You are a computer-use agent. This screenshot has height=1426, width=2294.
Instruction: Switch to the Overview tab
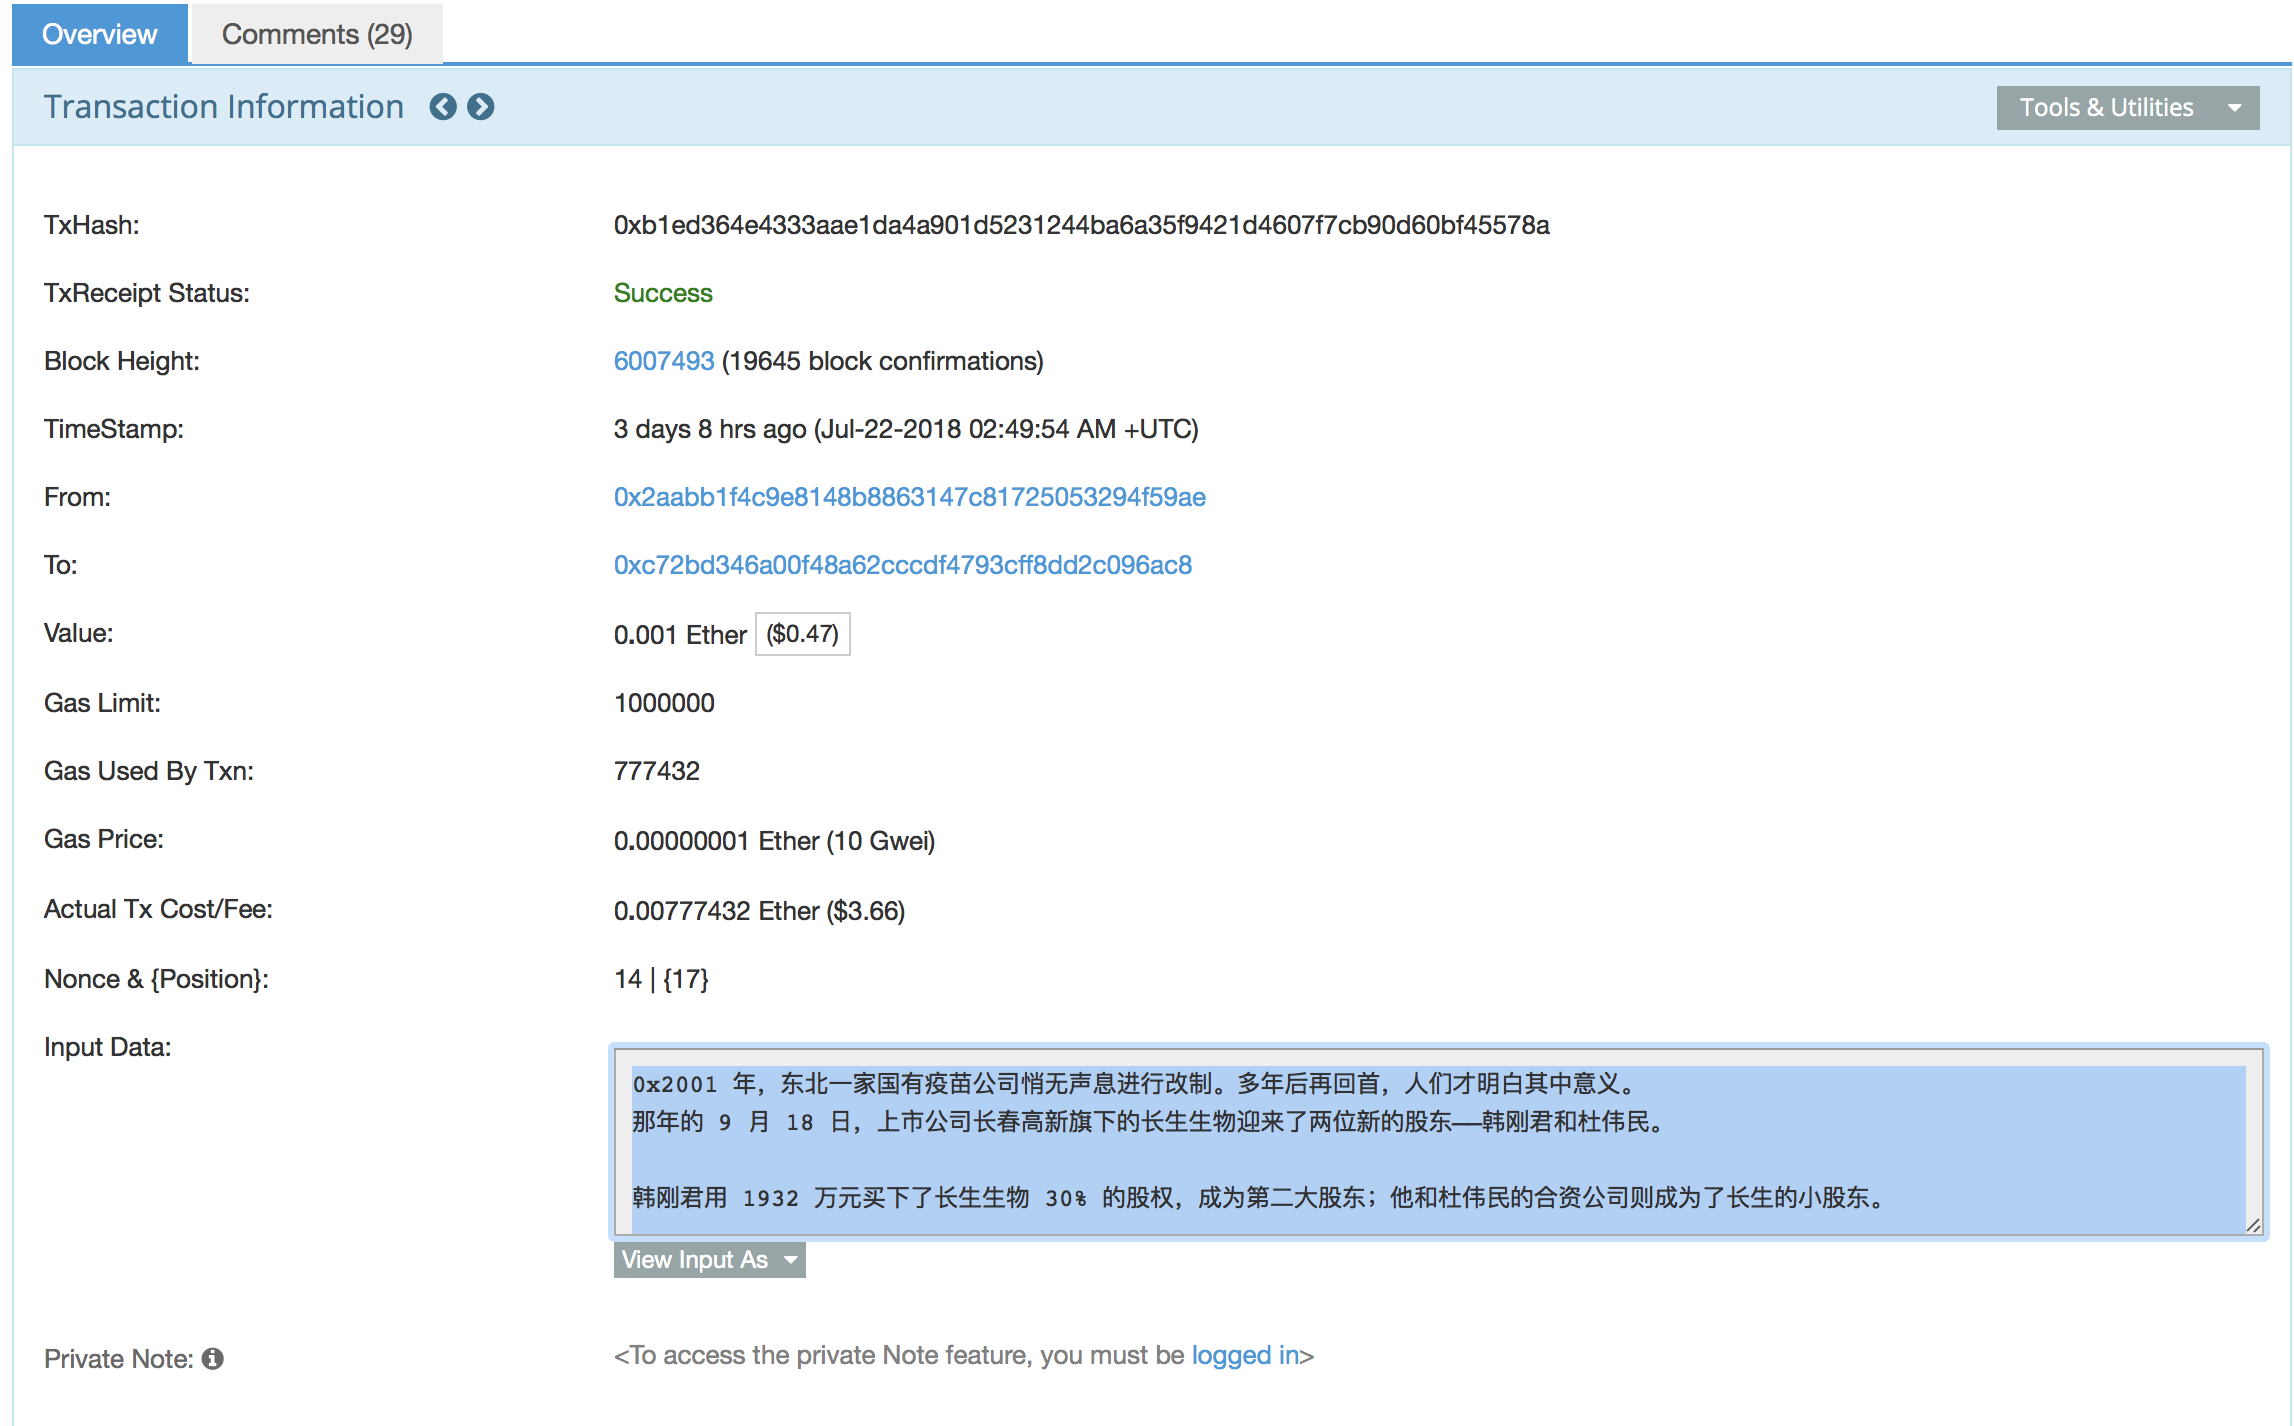[x=99, y=34]
